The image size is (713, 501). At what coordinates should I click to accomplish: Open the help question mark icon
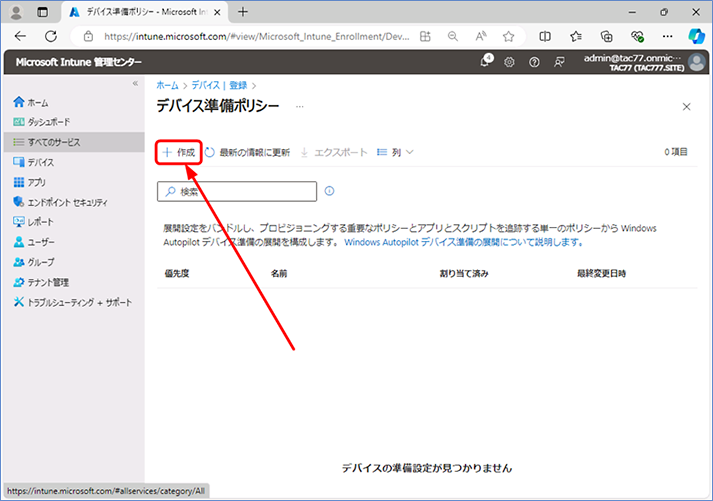[534, 62]
